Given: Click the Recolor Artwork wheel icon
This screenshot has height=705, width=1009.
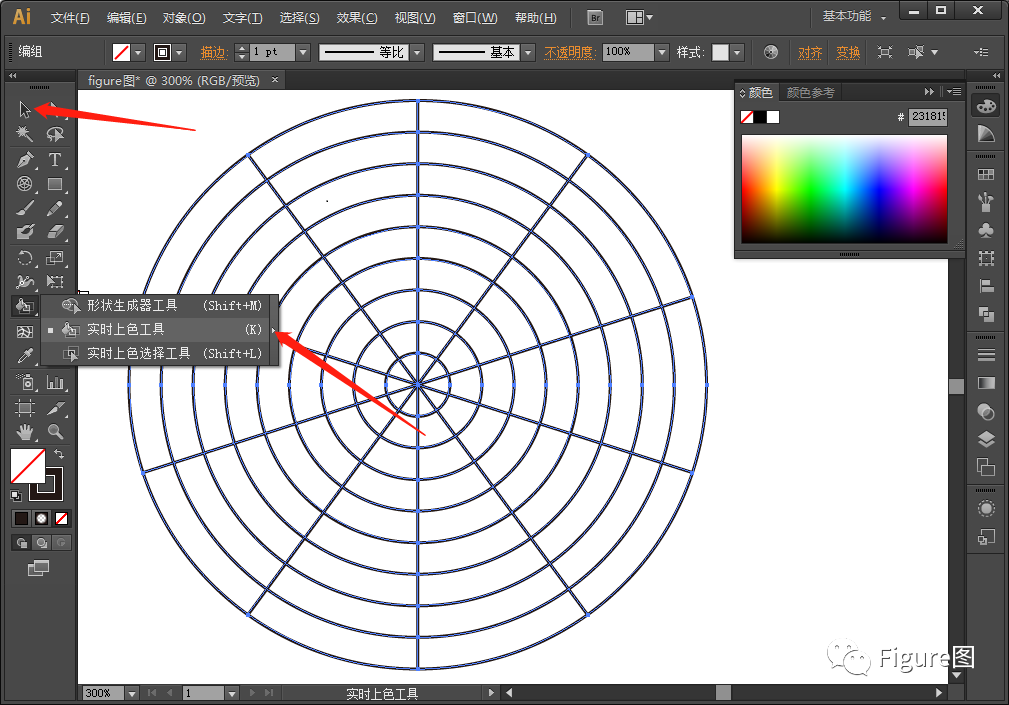Looking at the screenshot, I should click(x=770, y=52).
